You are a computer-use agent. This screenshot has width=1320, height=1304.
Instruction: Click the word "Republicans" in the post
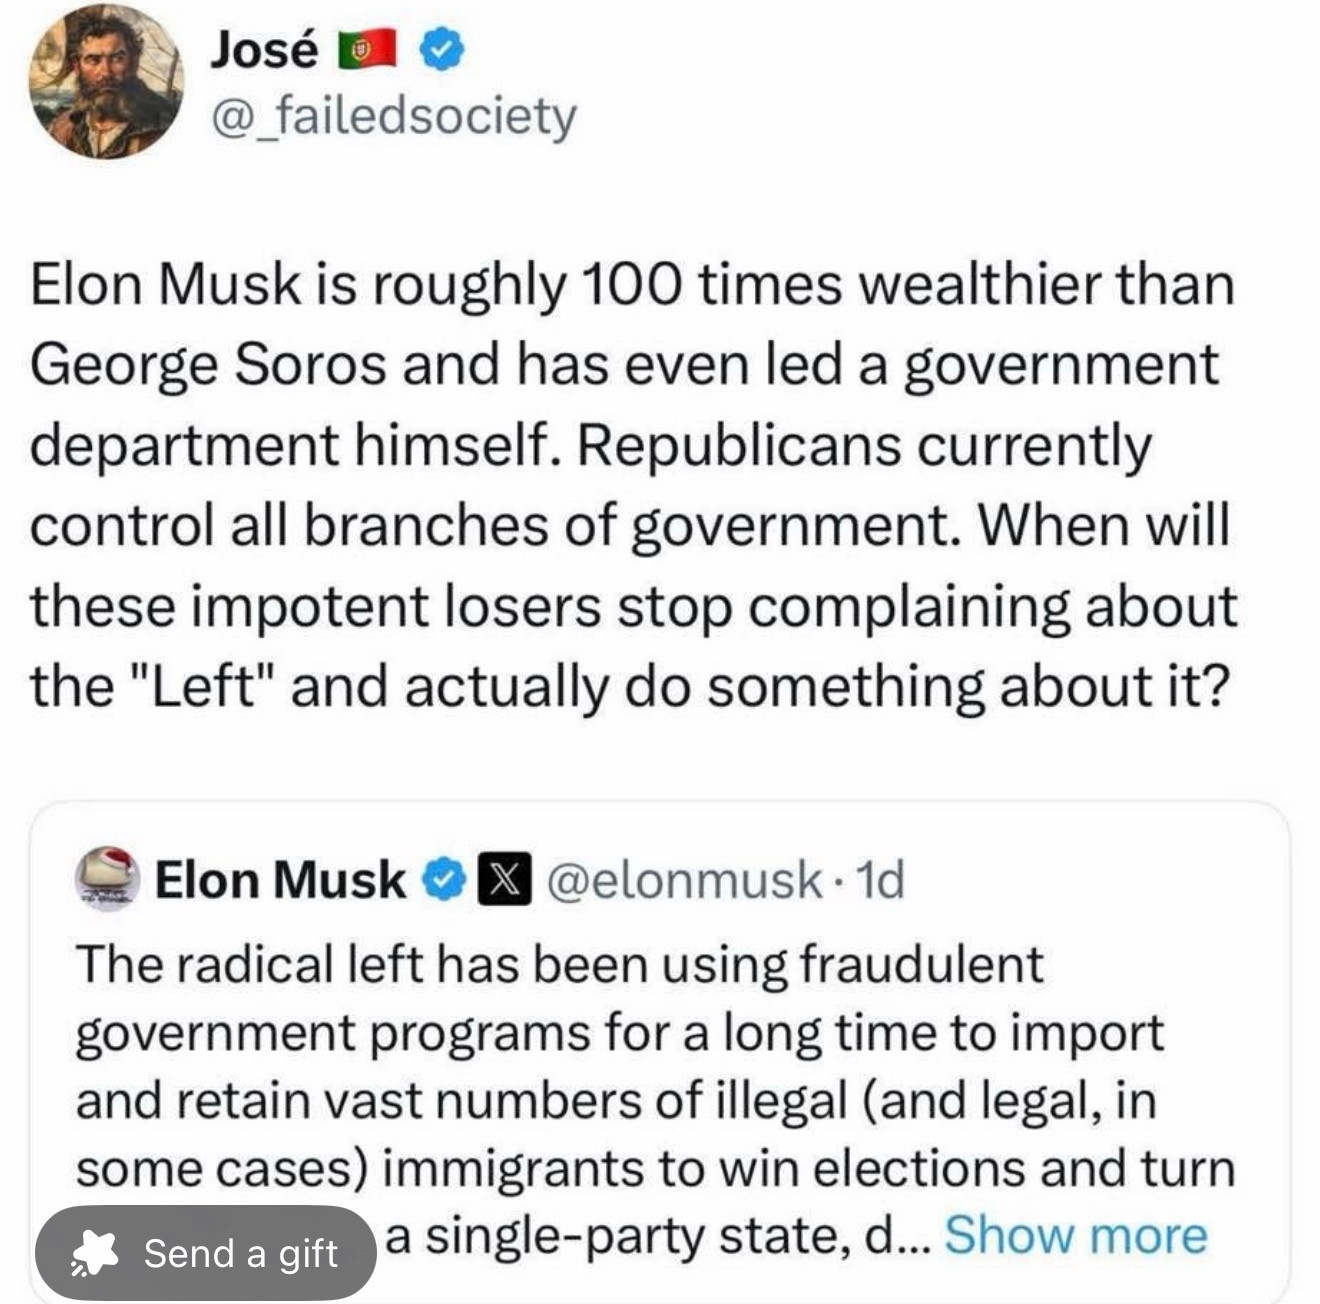pos(738,445)
